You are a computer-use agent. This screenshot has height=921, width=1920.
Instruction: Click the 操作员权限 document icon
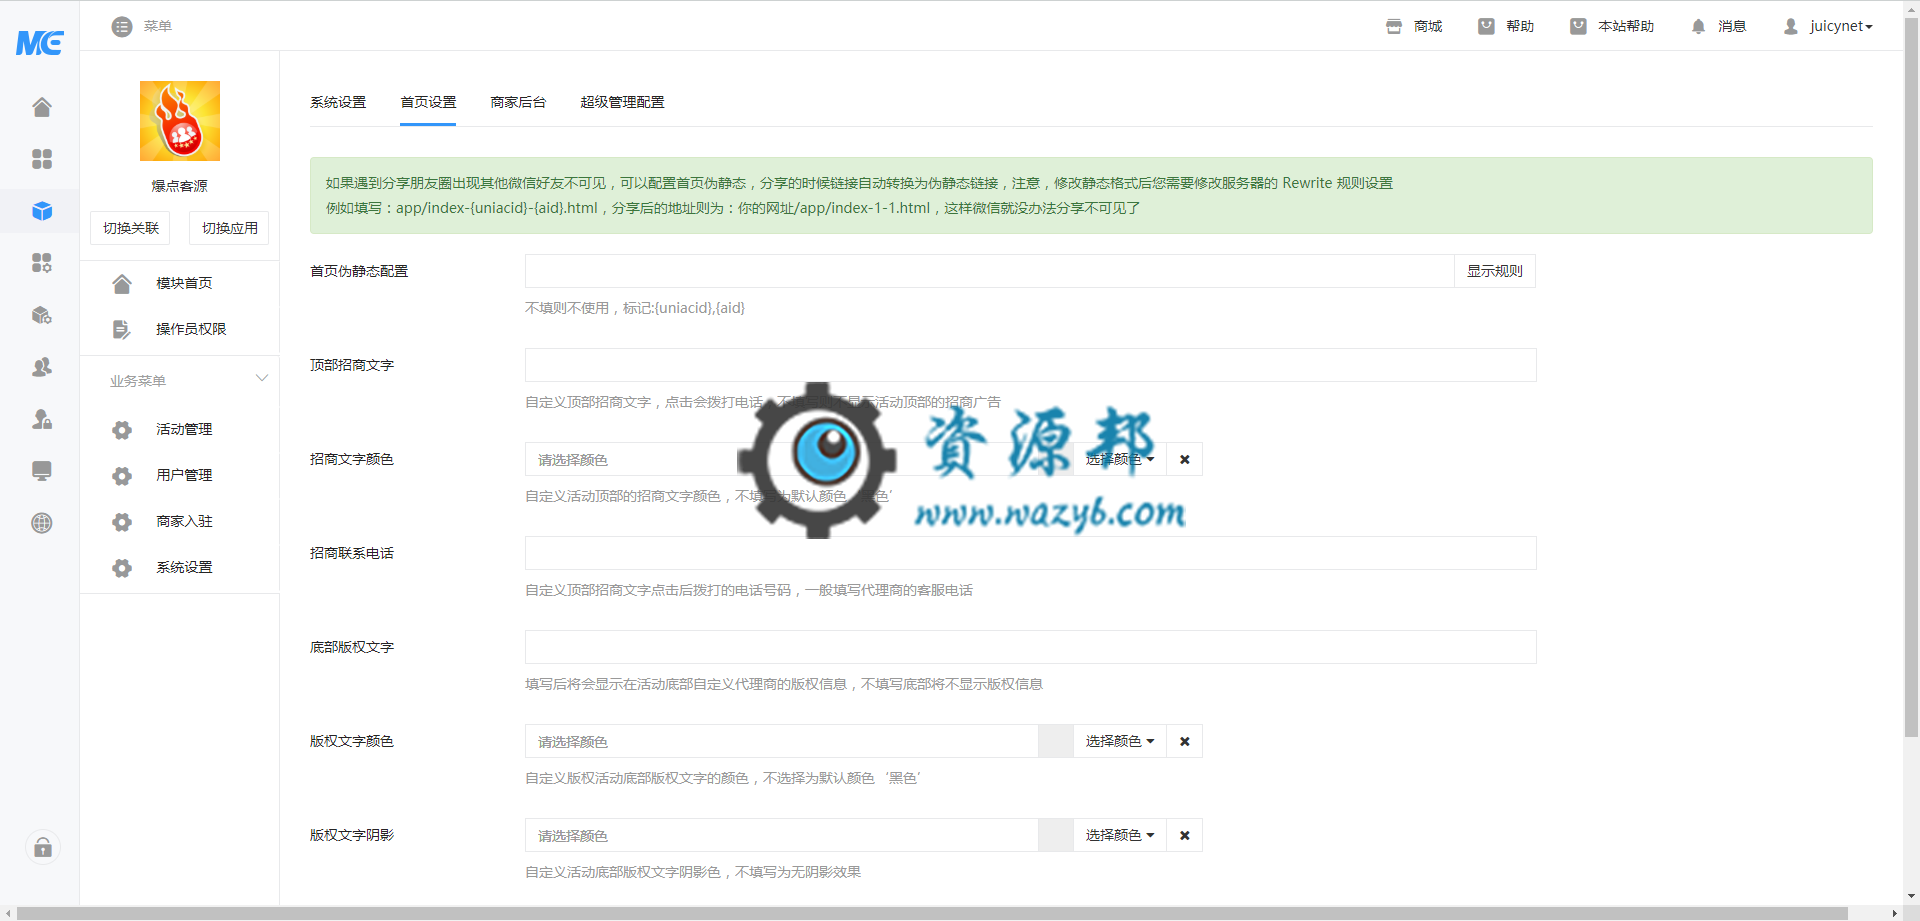click(122, 330)
